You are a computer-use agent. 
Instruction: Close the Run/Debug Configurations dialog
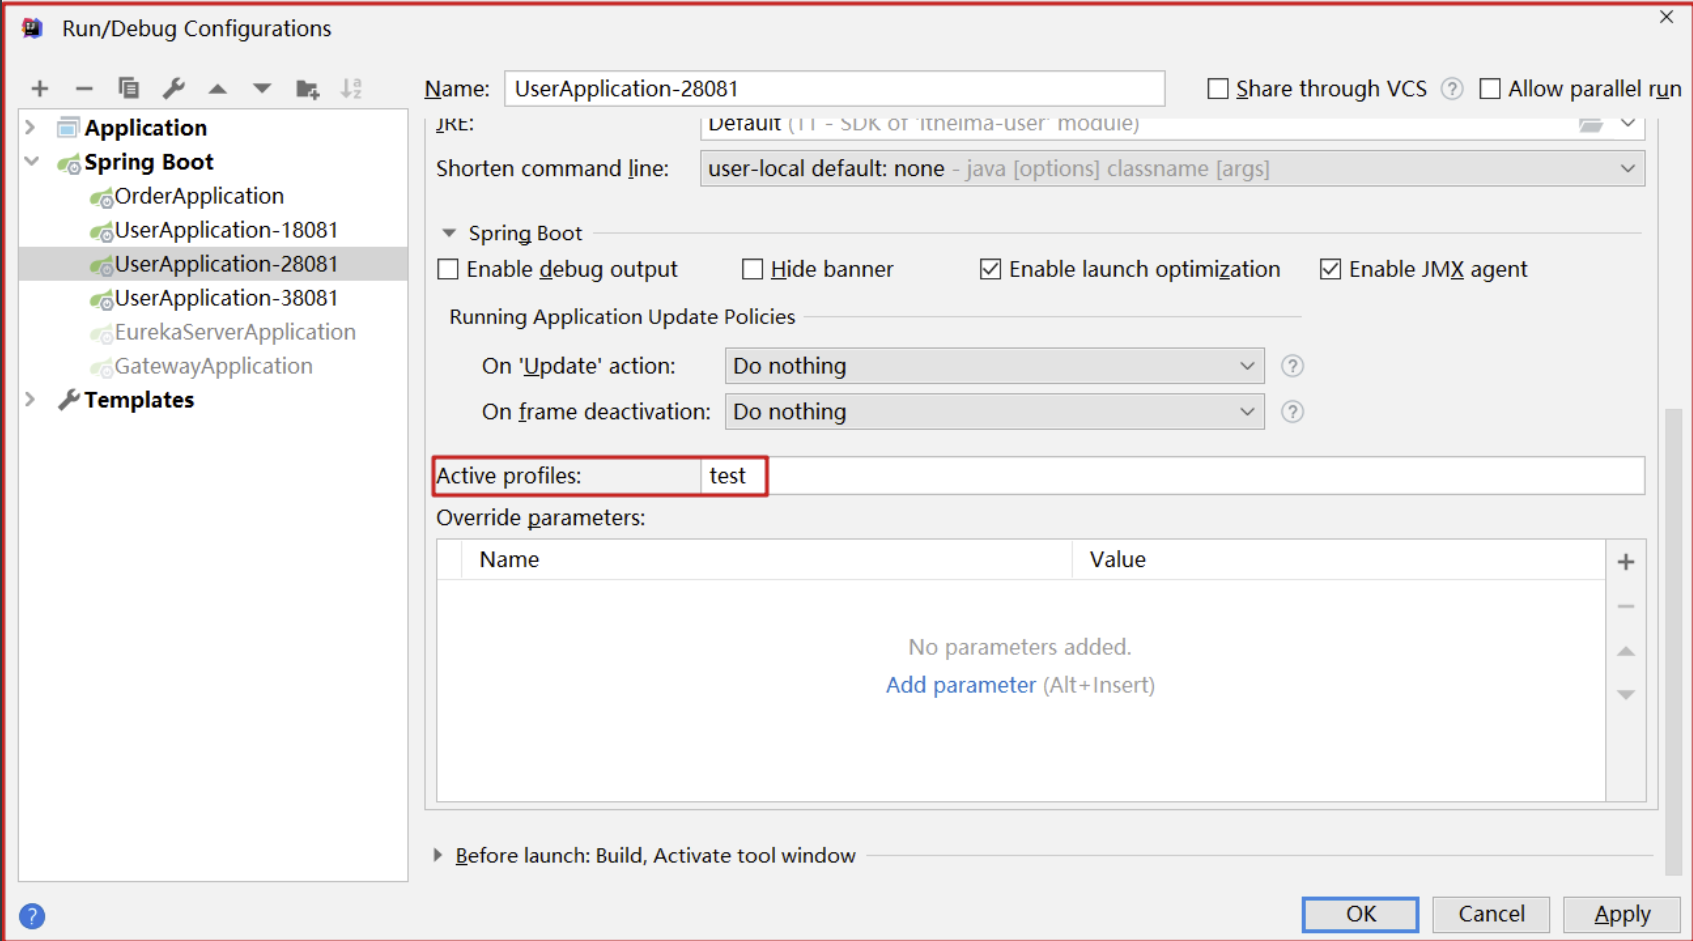1666,17
